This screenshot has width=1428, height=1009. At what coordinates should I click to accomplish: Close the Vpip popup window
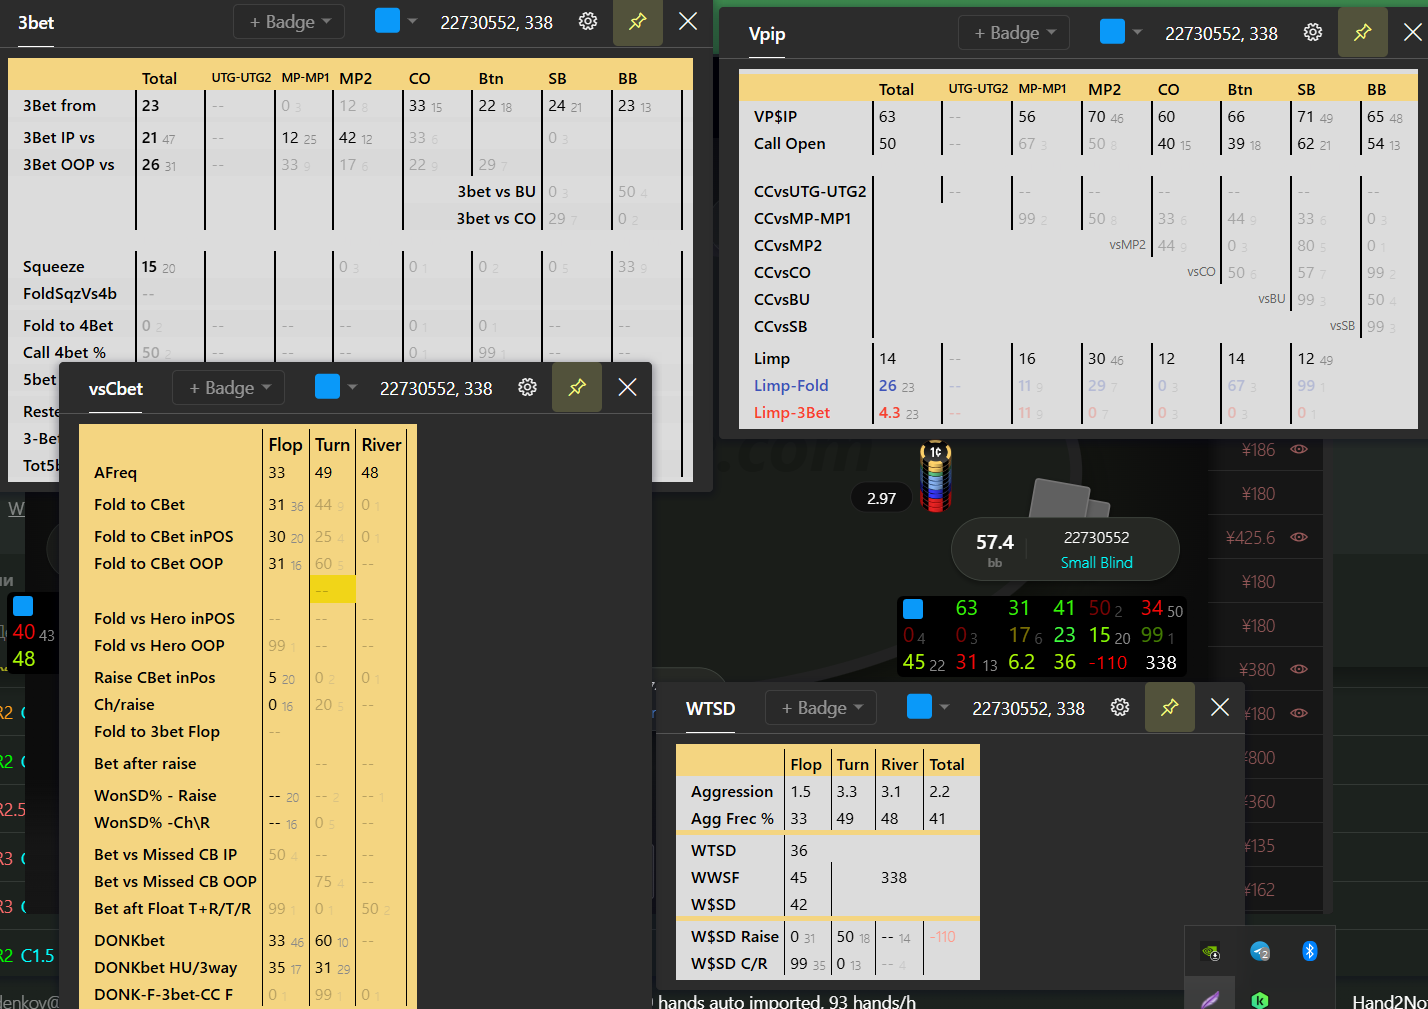click(1412, 33)
